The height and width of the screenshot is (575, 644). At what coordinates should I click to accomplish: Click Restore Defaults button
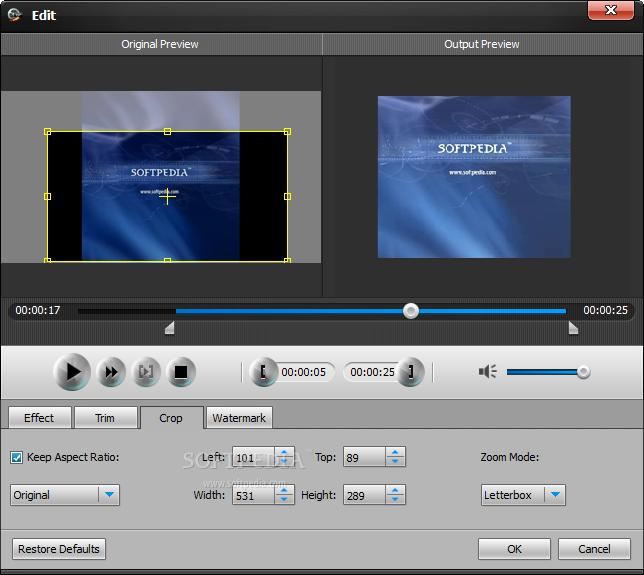point(59,549)
